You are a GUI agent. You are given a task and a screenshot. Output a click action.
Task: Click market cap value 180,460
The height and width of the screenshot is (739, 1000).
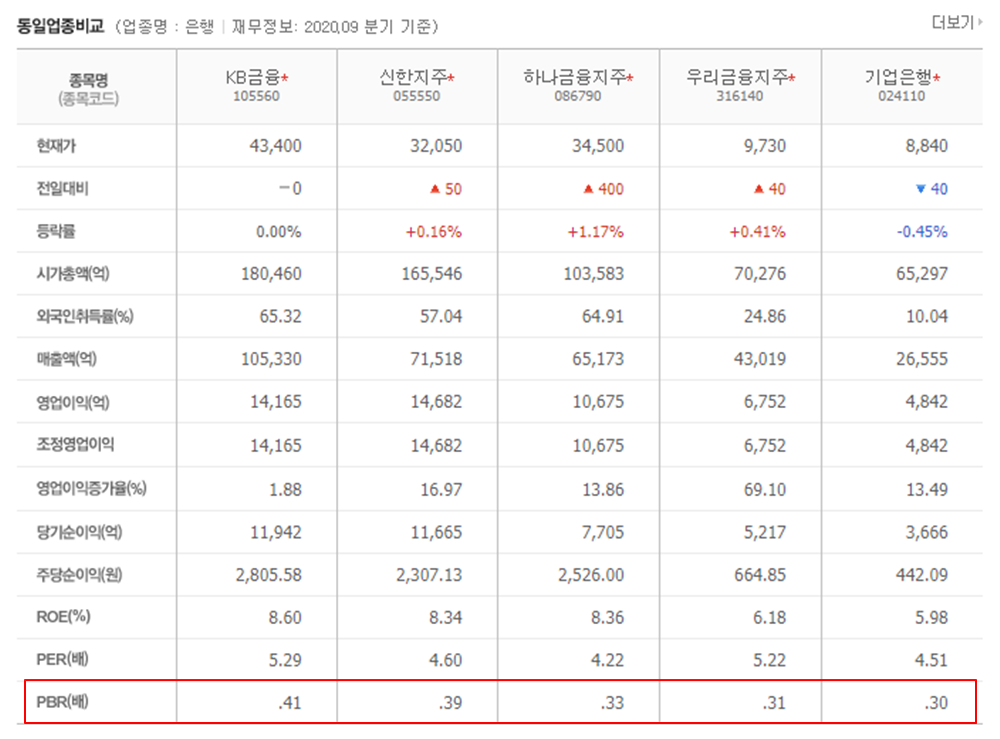point(271,274)
